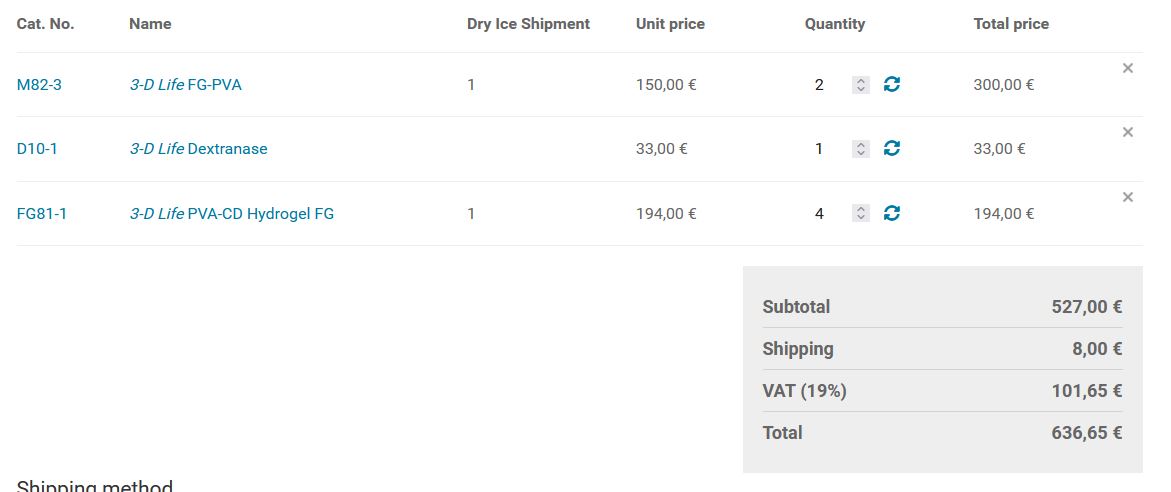This screenshot has width=1171, height=492.
Task: Refresh quantity for 3-D Life FG-PVA
Action: tap(892, 85)
